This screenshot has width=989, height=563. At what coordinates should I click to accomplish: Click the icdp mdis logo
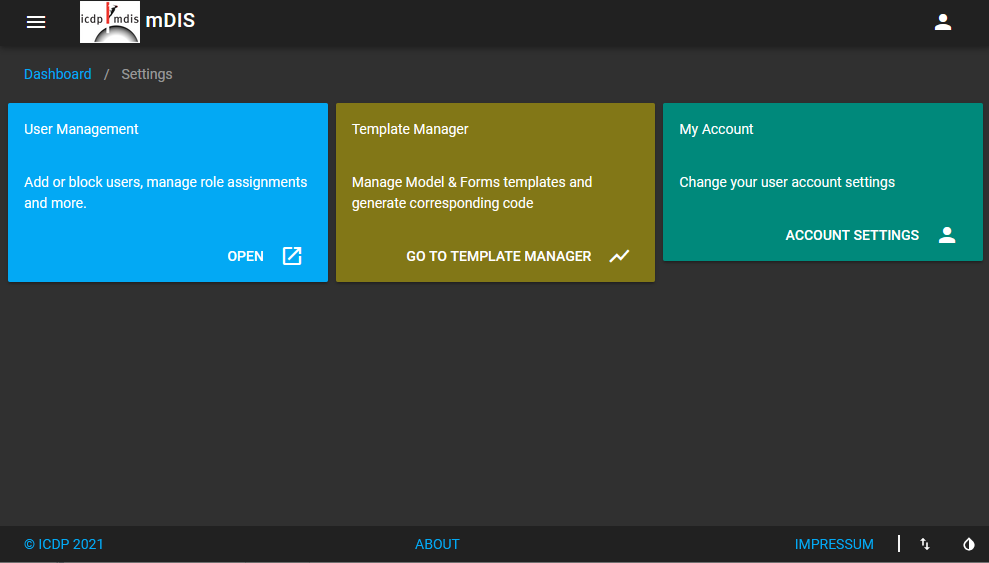pos(110,22)
